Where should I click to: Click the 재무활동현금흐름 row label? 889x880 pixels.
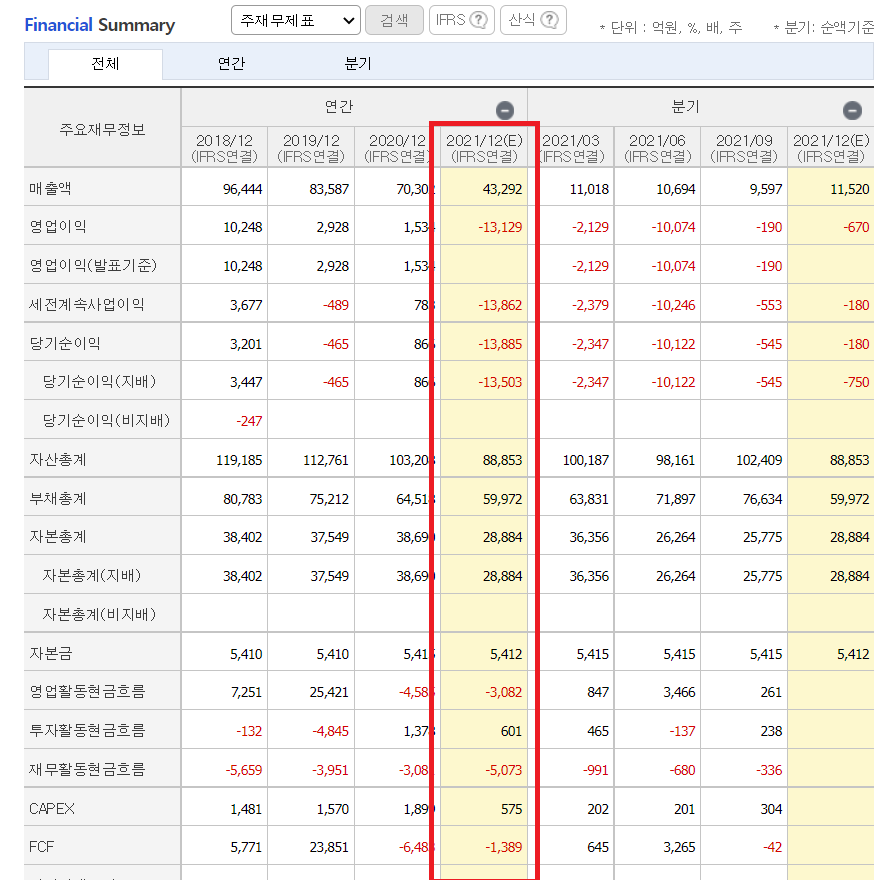(x=87, y=769)
